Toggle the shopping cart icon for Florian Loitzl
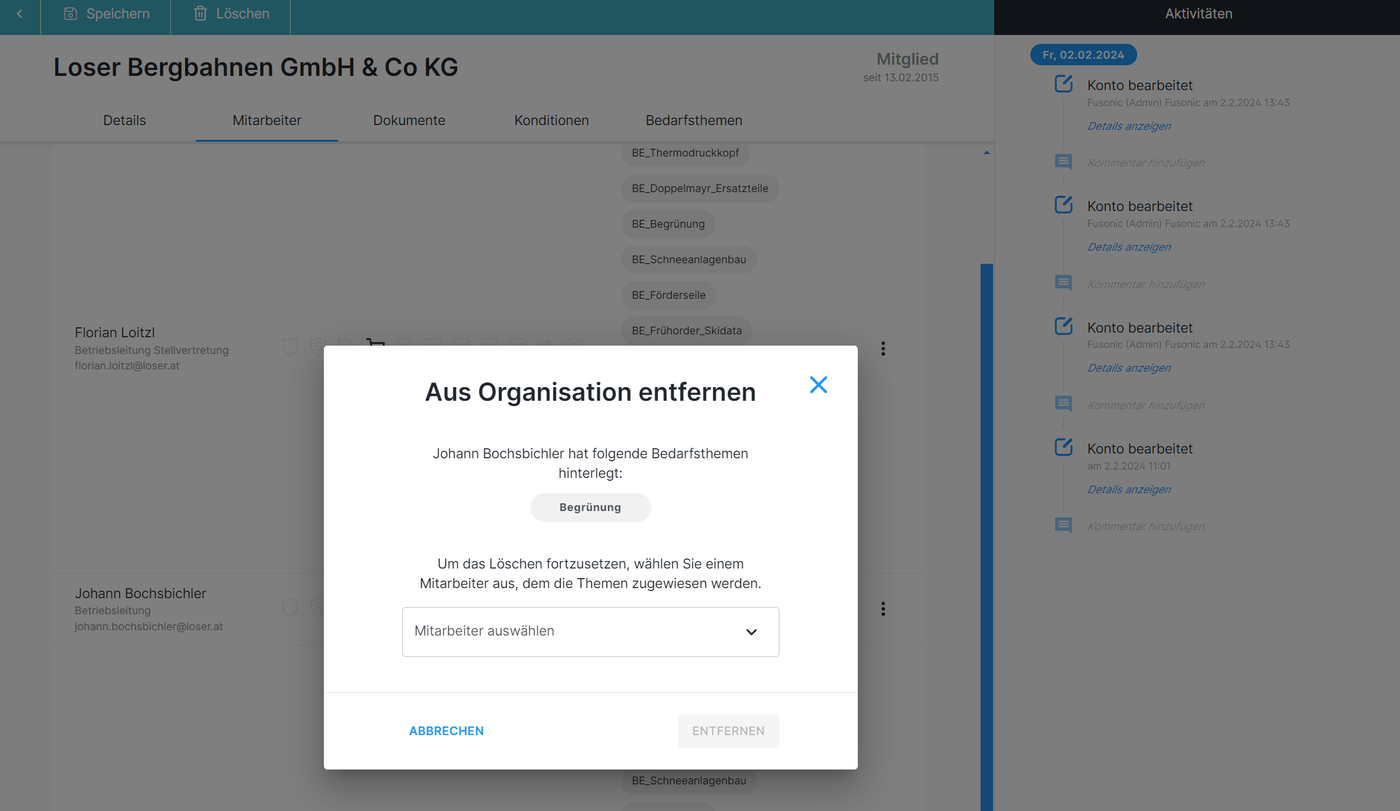 coord(375,345)
